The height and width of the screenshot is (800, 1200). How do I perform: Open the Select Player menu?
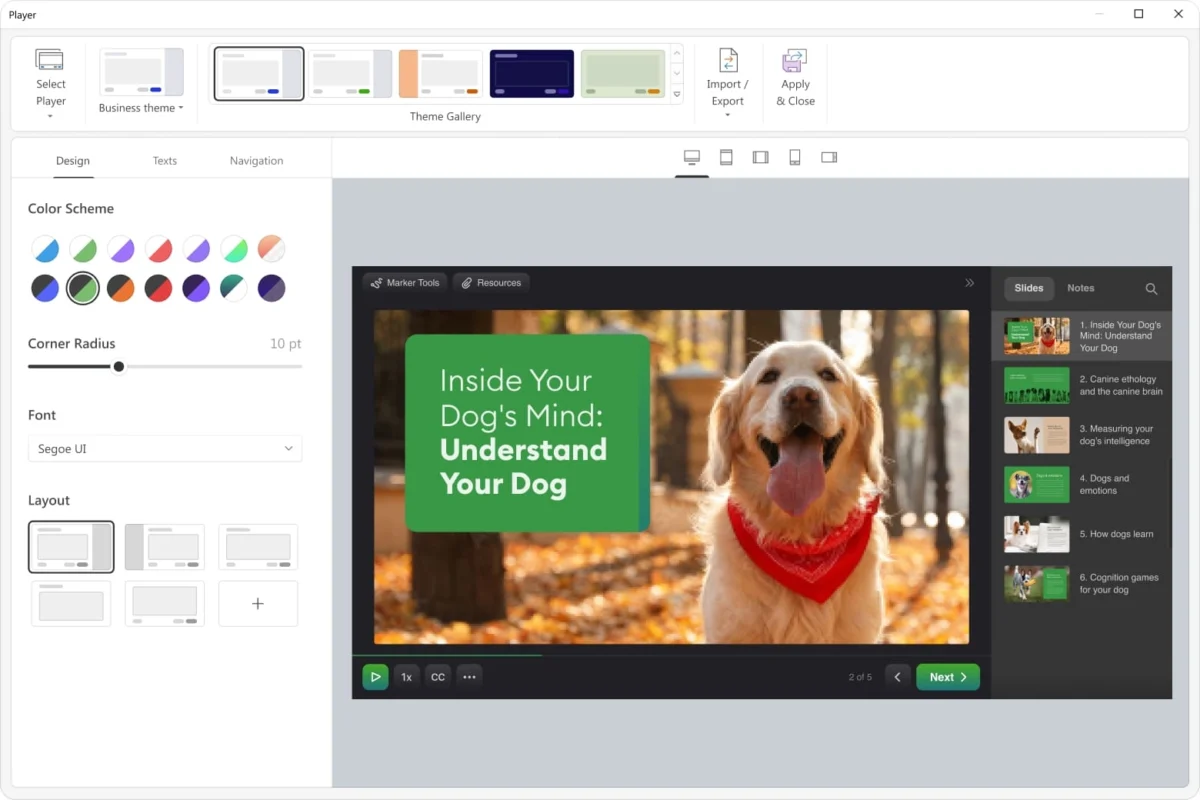[x=50, y=84]
